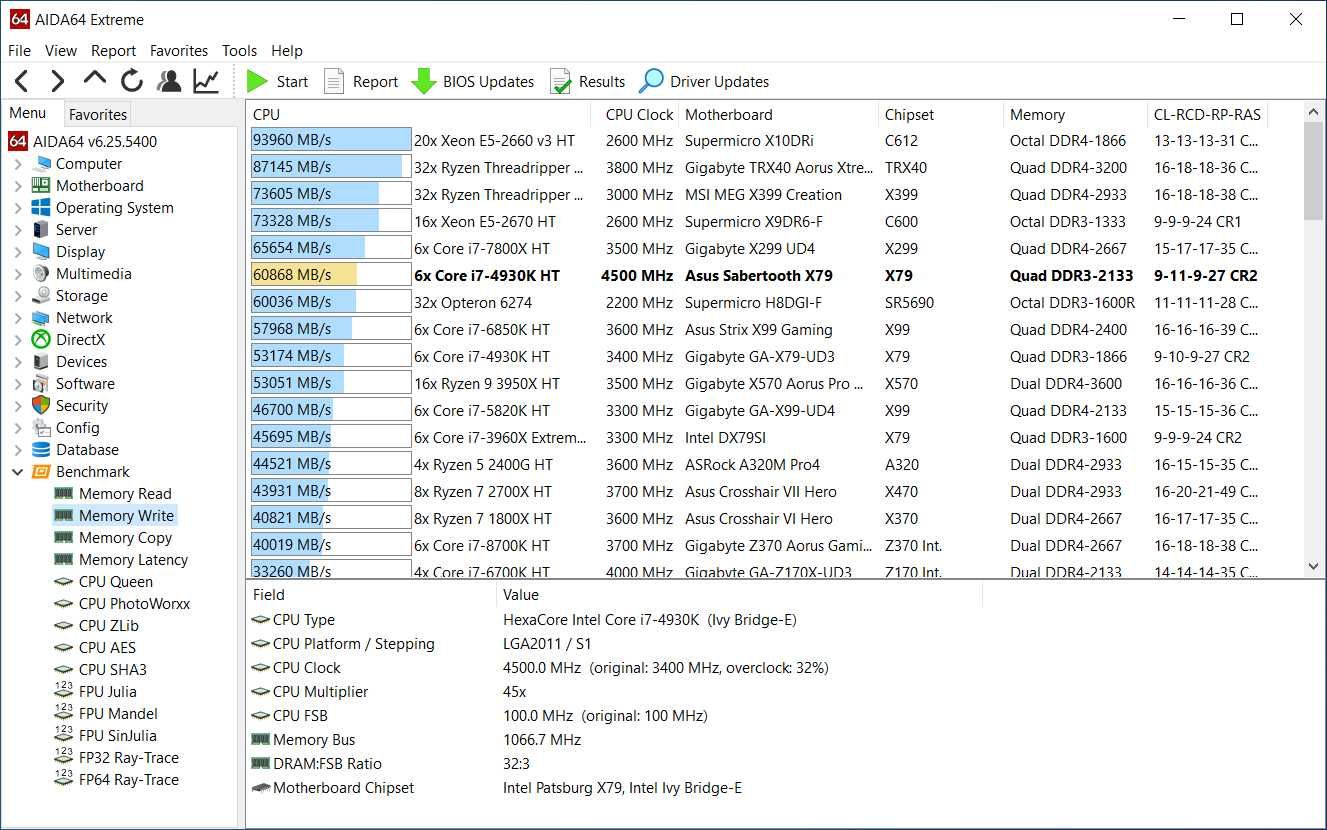Expand the Operating System tree node

pyautogui.click(x=18, y=208)
